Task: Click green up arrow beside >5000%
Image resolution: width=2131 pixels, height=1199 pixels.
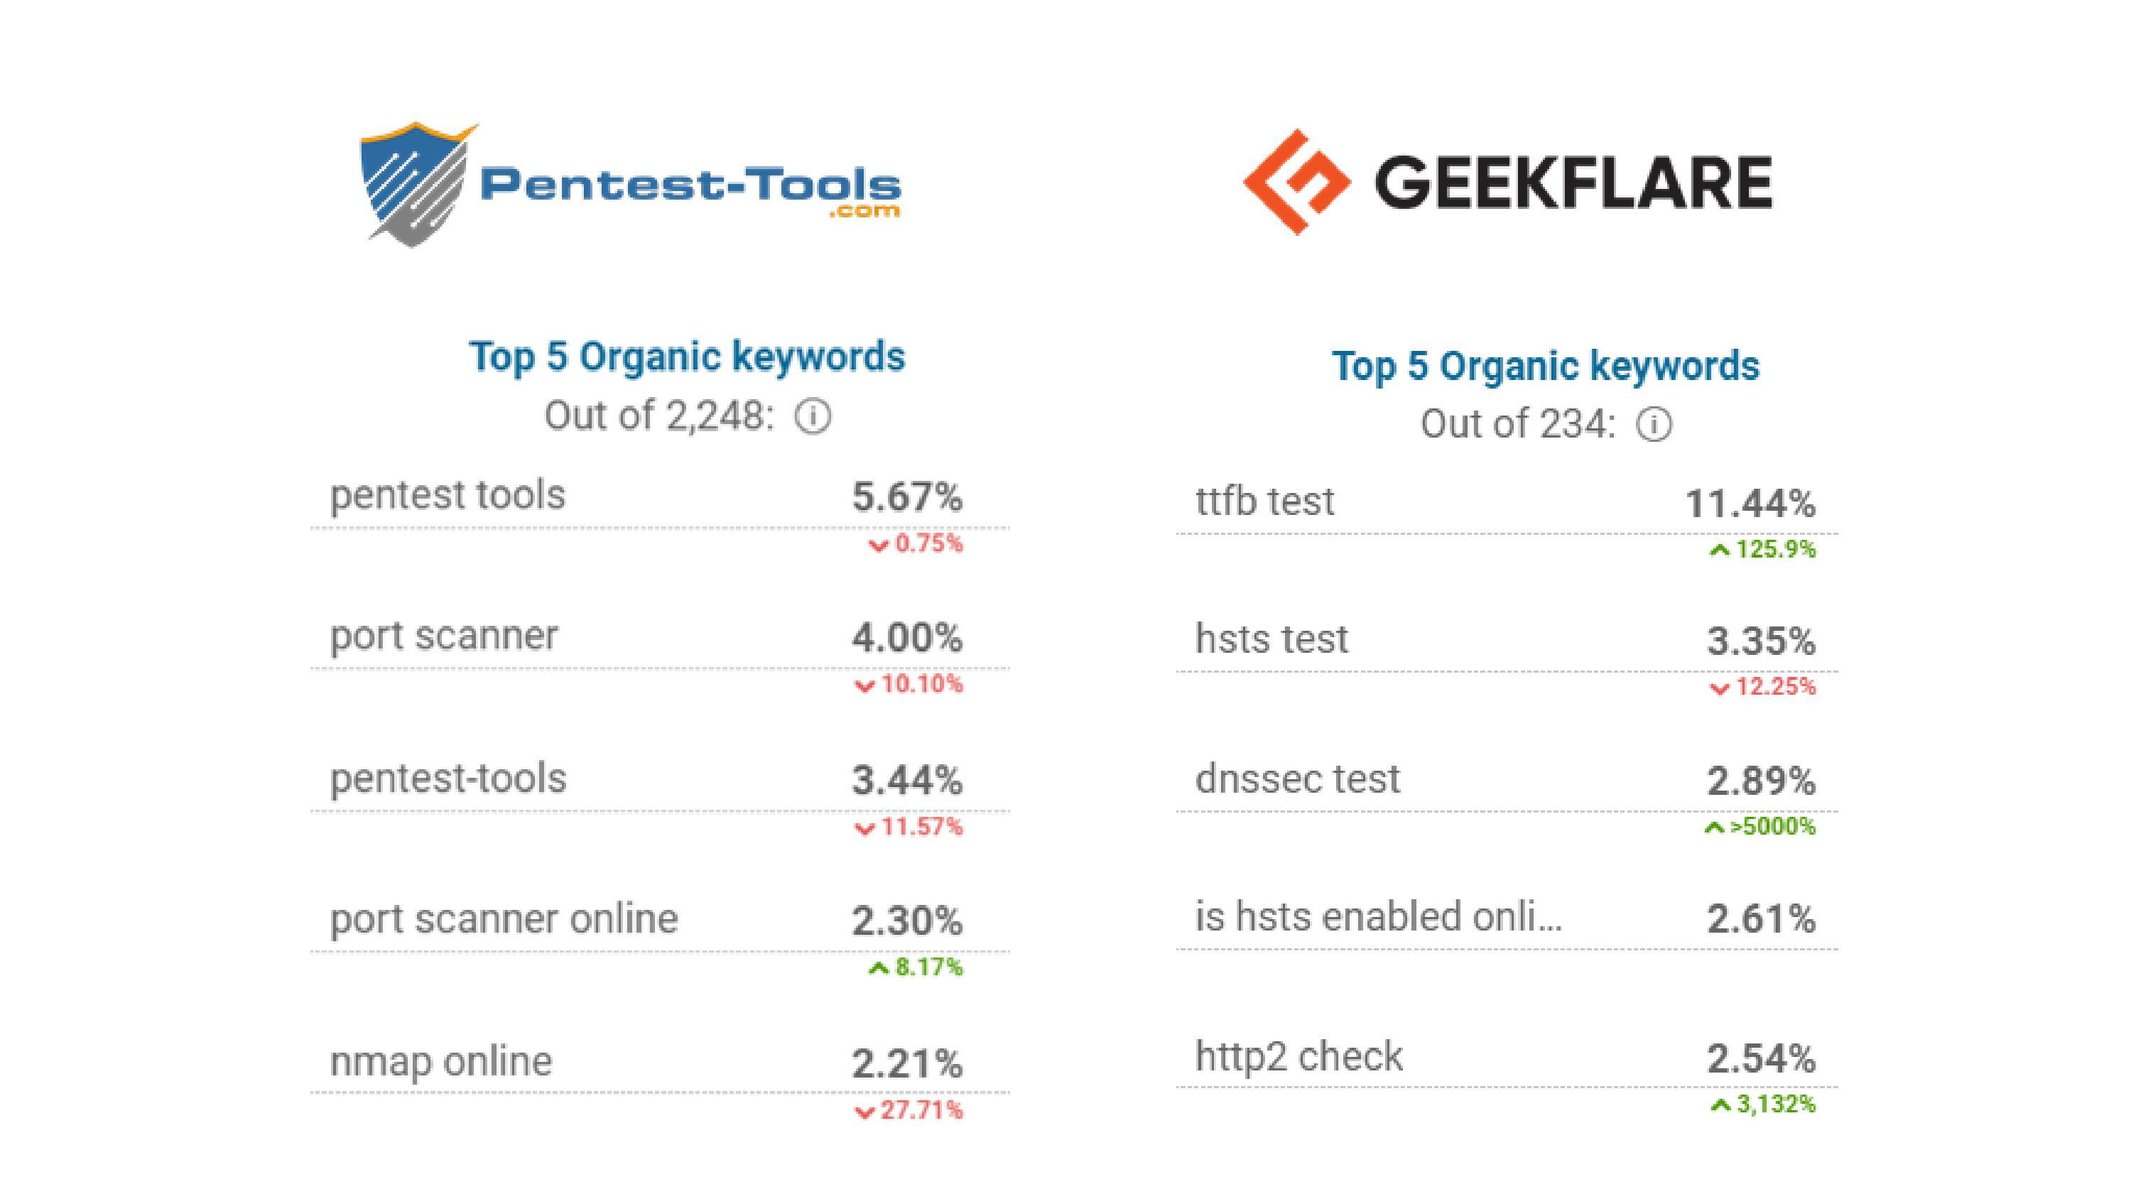Action: (1714, 827)
